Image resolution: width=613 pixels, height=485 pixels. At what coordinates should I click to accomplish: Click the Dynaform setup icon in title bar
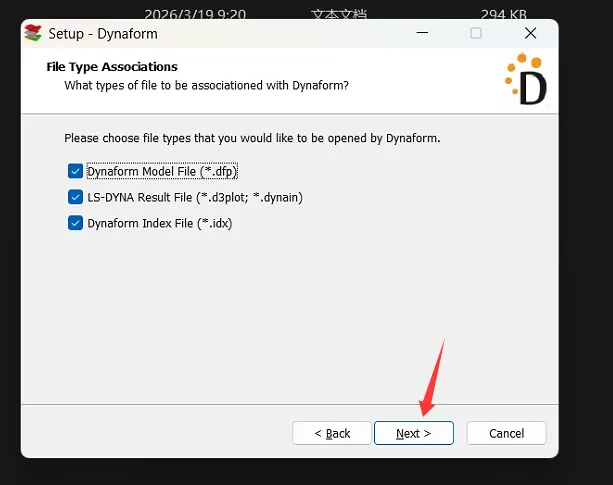33,33
